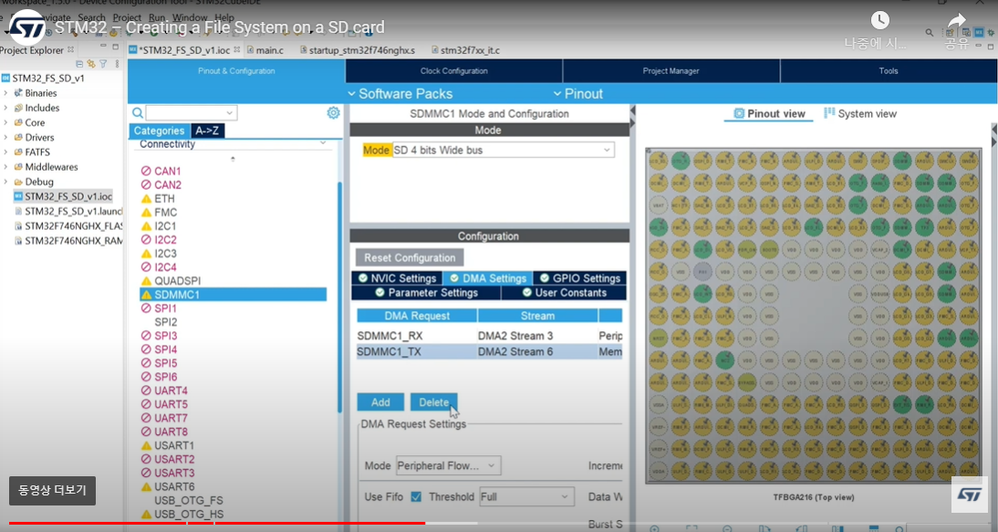Click the Watch Later clock icon
The height and width of the screenshot is (532, 998).
[x=880, y=20]
